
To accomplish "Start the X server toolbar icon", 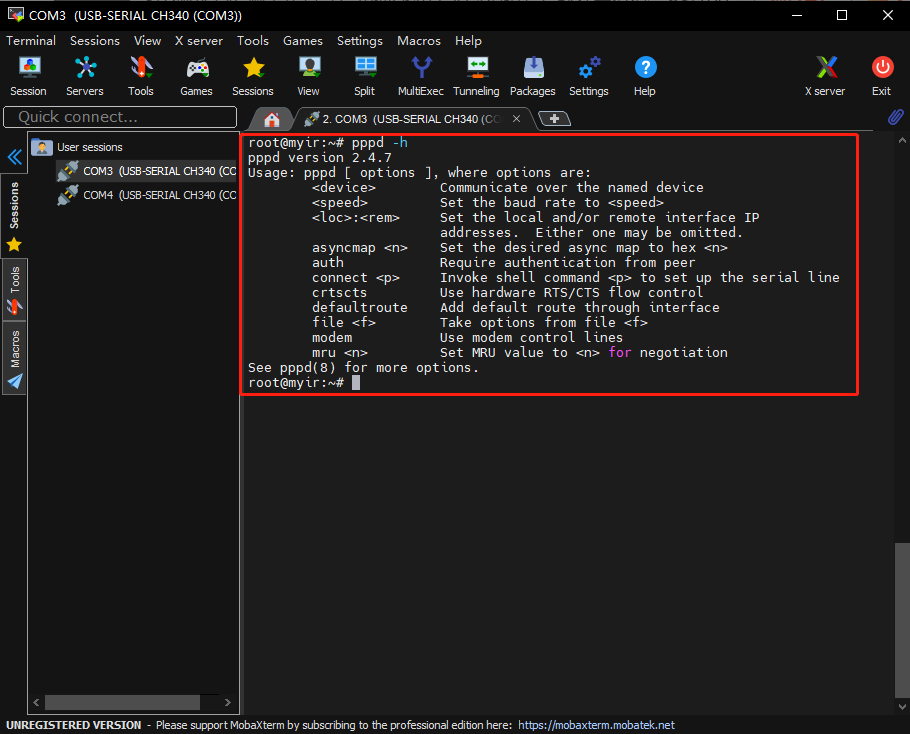I will 825,76.
